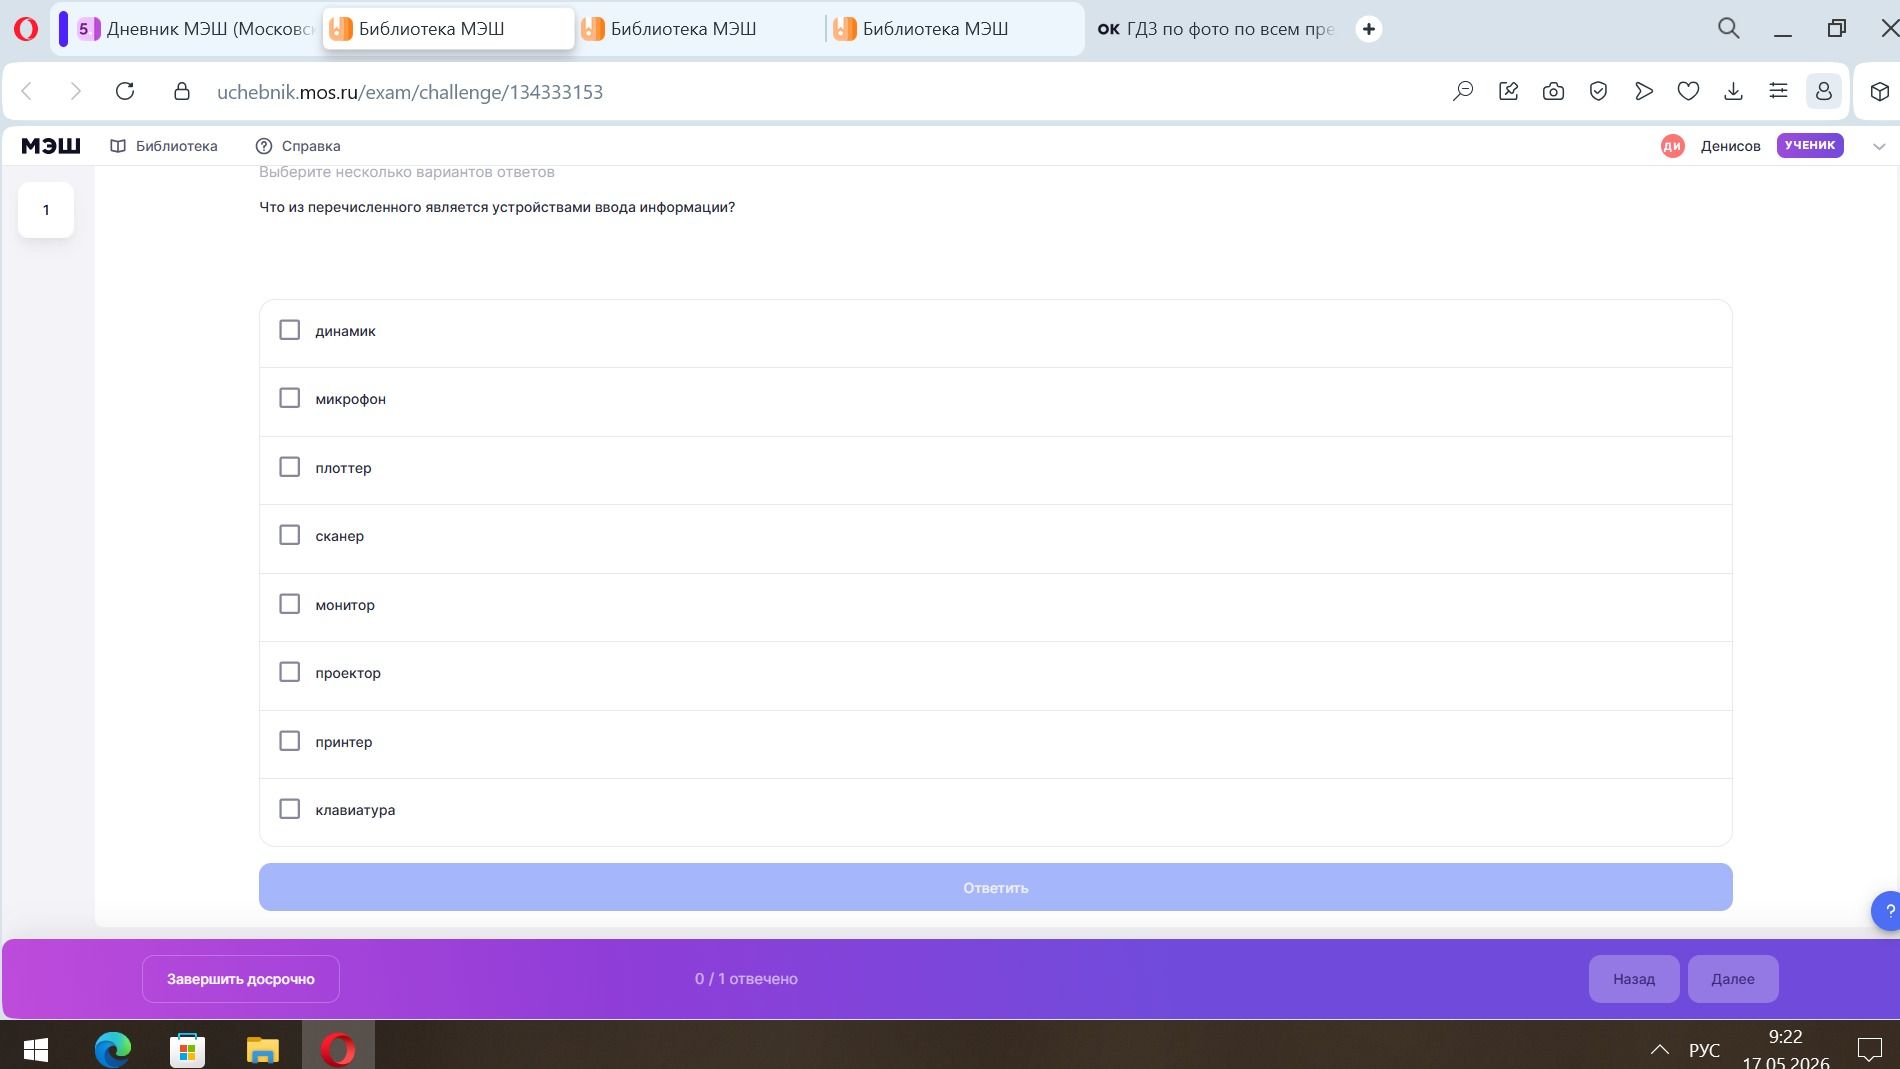Tick the микрофон checkbox
This screenshot has height=1069, width=1900.
click(x=289, y=398)
